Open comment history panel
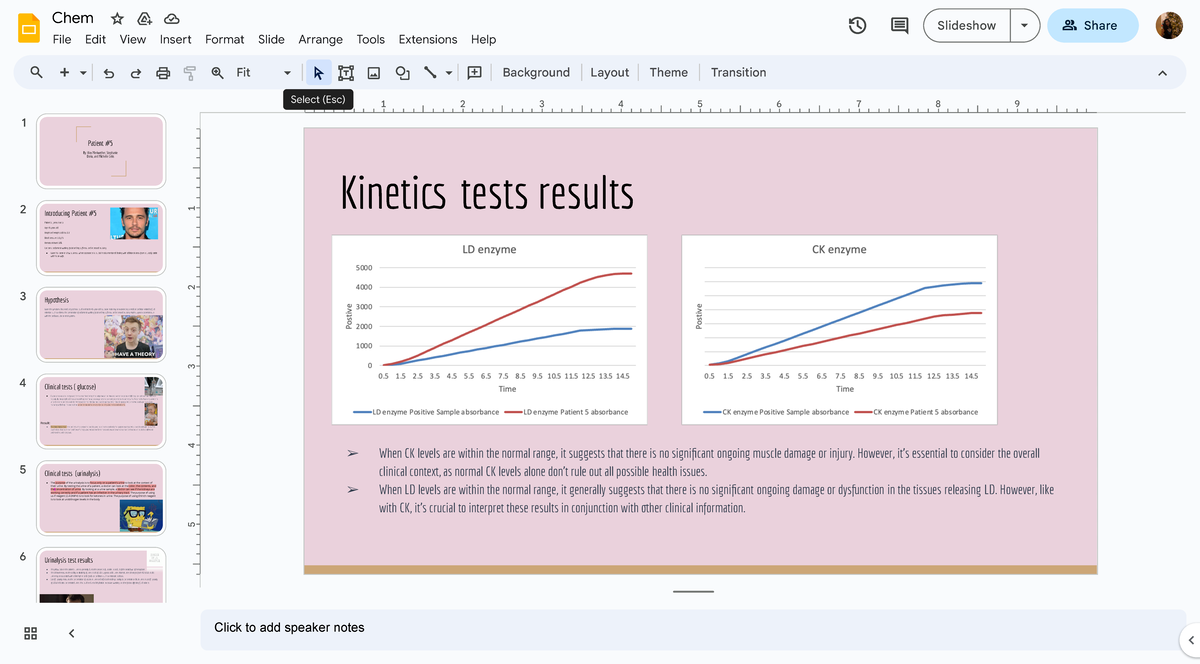The image size is (1200, 664). pyautogui.click(x=899, y=26)
